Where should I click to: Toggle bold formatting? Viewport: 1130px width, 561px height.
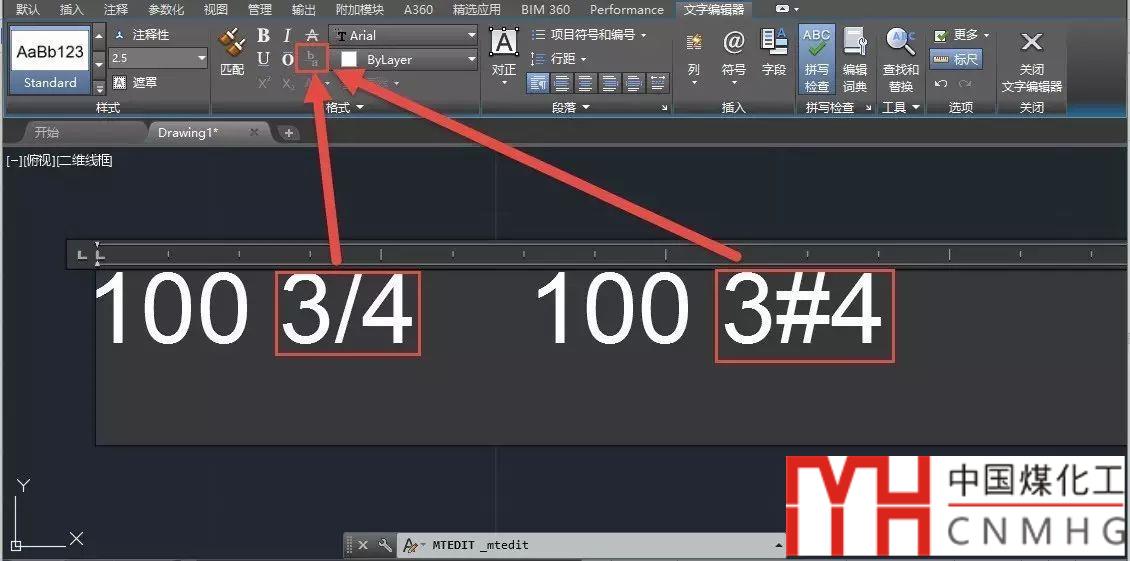(x=263, y=35)
